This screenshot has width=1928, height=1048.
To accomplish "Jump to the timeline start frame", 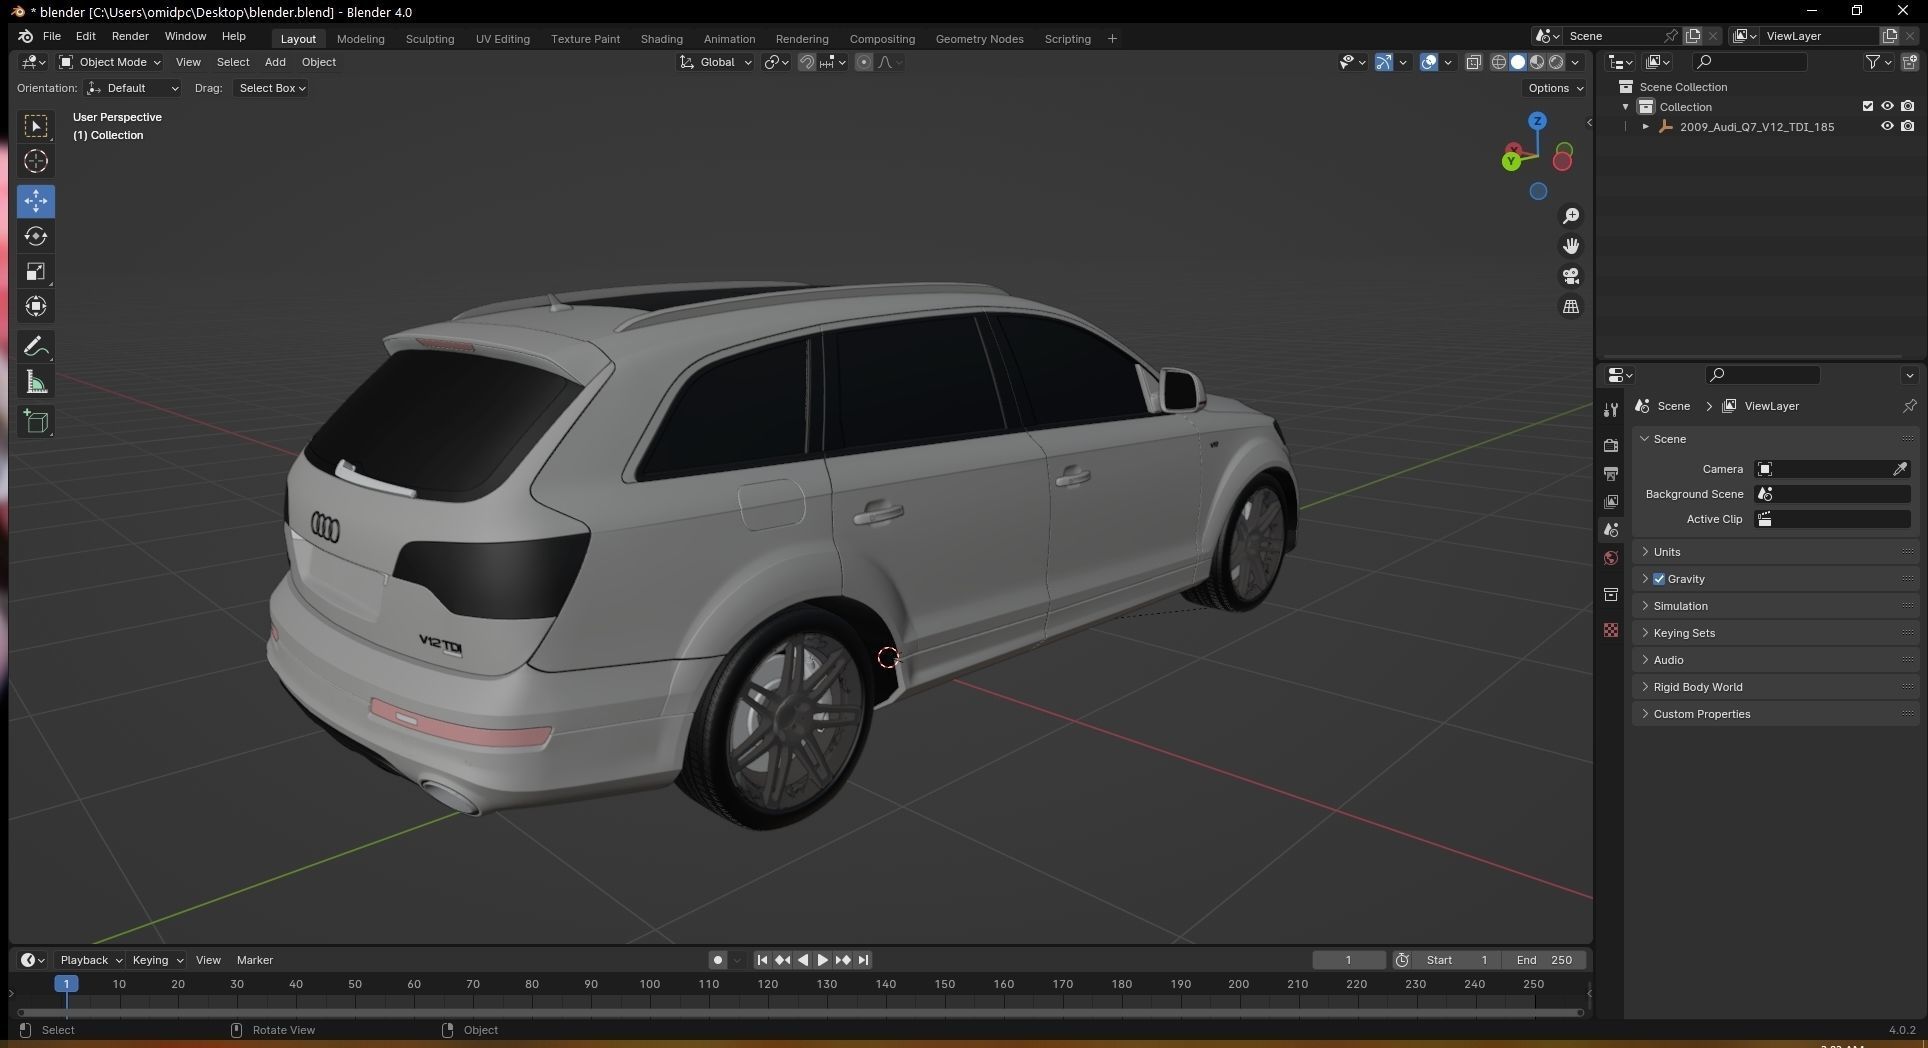I will tap(762, 960).
